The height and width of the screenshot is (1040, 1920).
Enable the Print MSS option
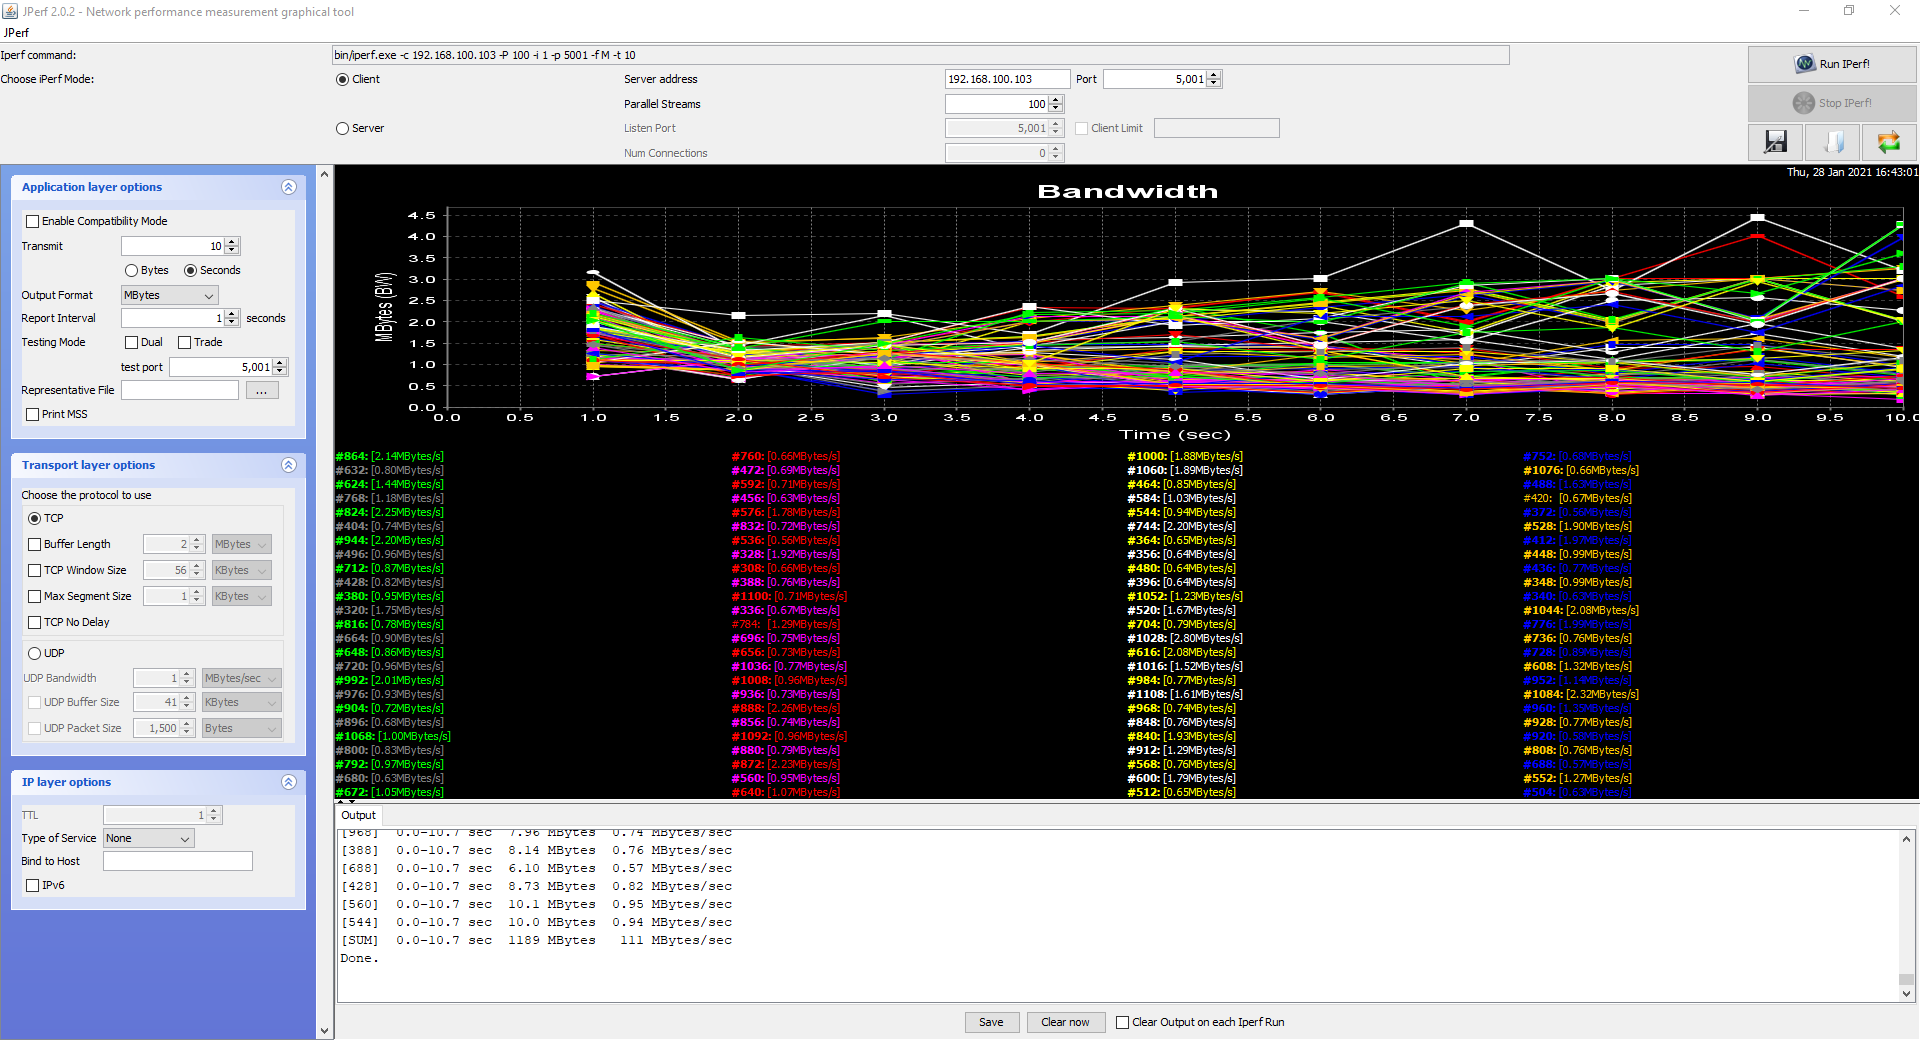coord(32,414)
